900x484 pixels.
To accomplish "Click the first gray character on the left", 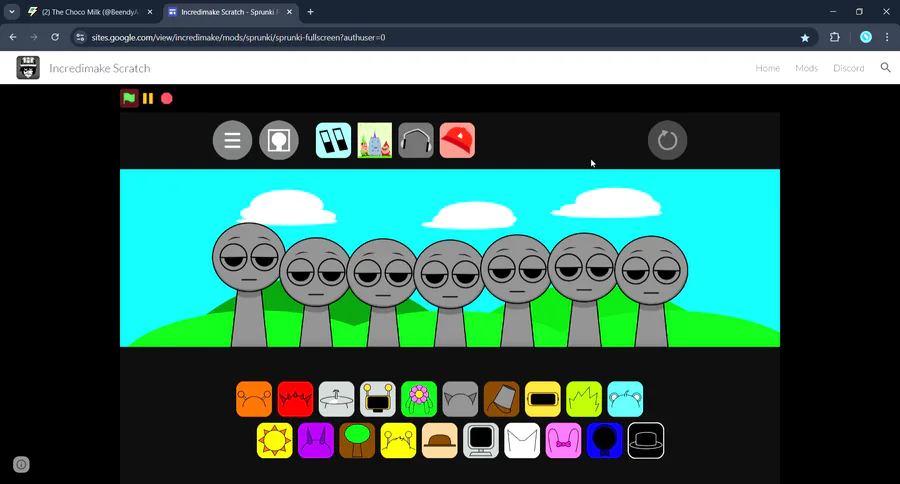I will [x=249, y=284].
